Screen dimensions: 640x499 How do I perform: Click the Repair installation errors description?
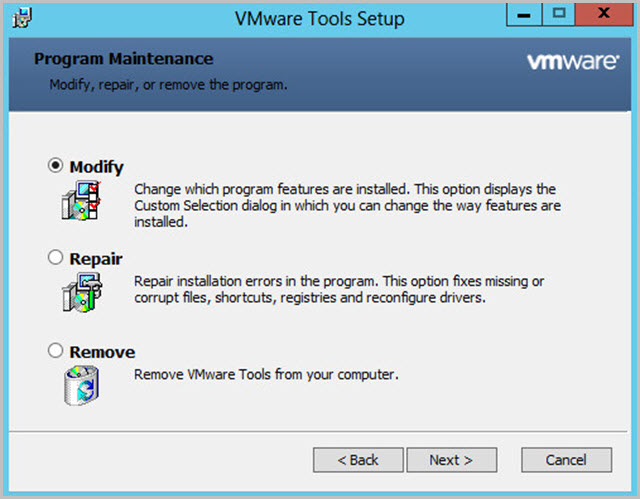tap(339, 289)
